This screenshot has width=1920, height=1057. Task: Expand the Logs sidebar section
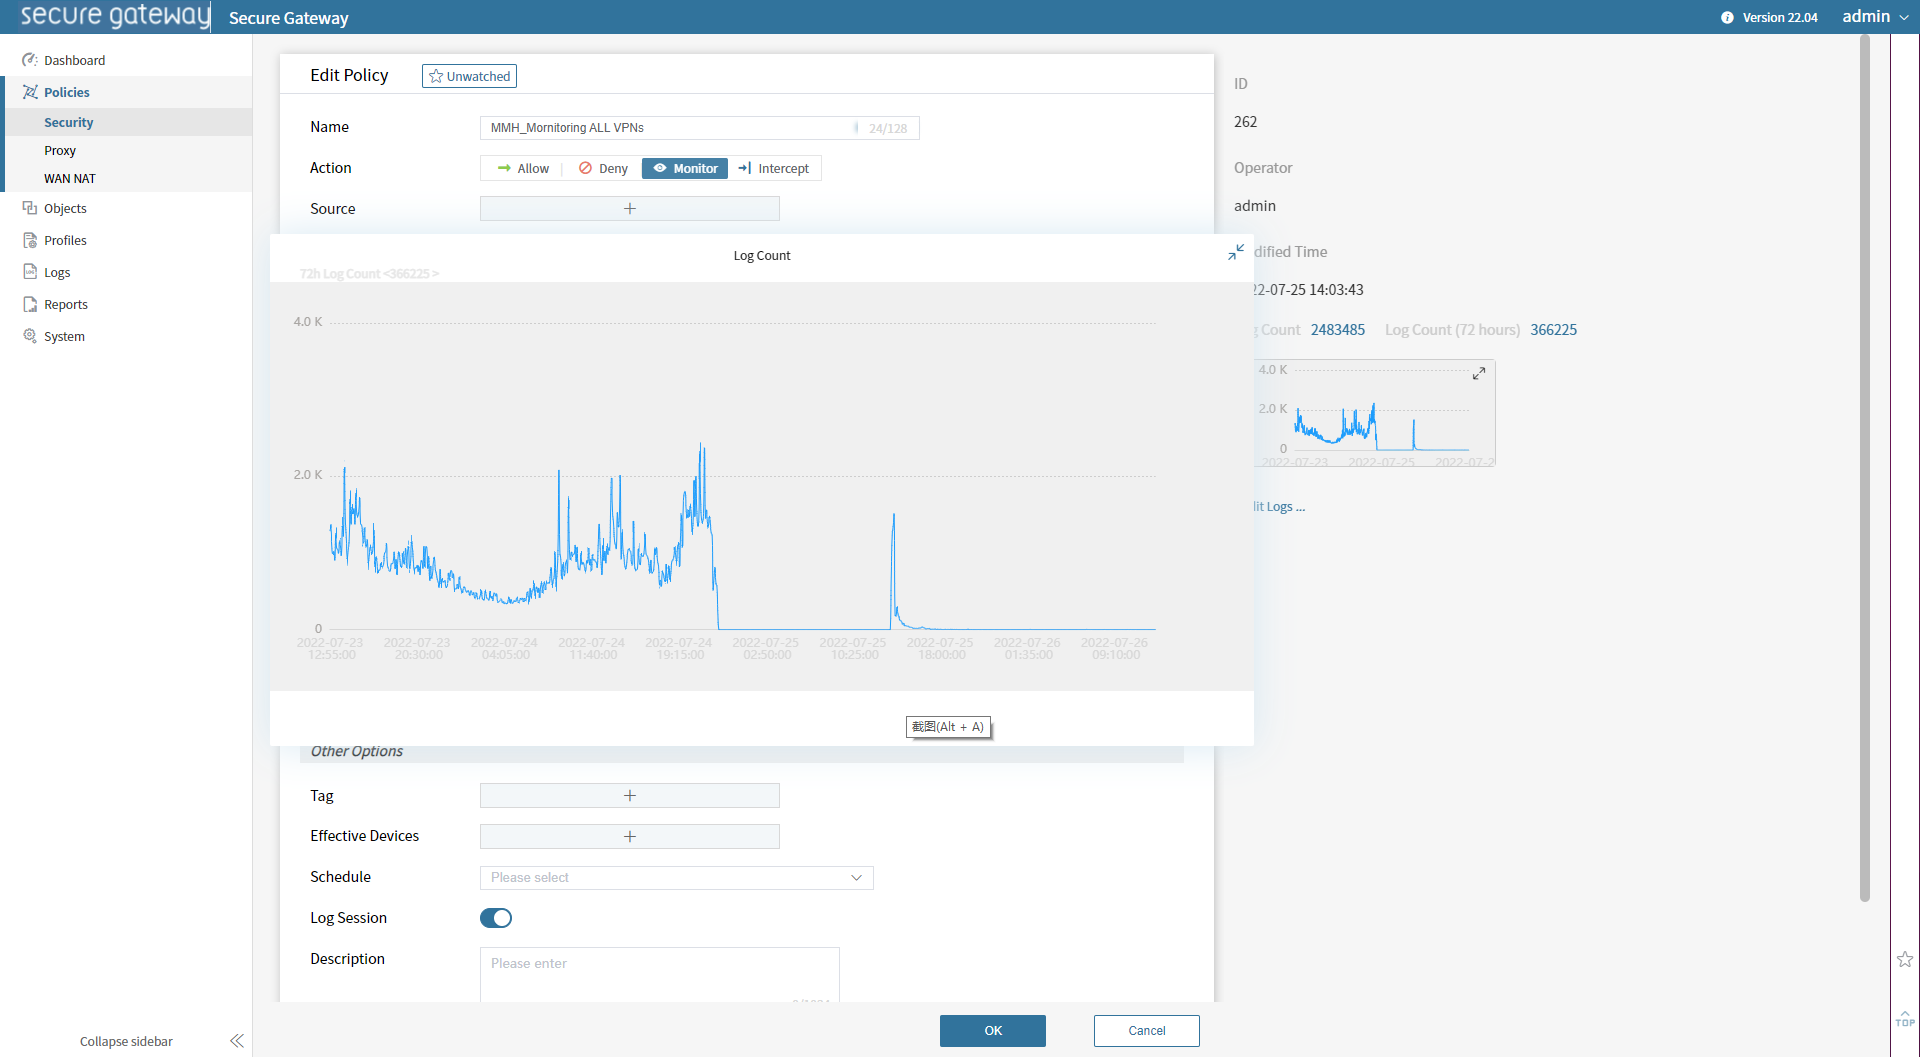click(57, 272)
